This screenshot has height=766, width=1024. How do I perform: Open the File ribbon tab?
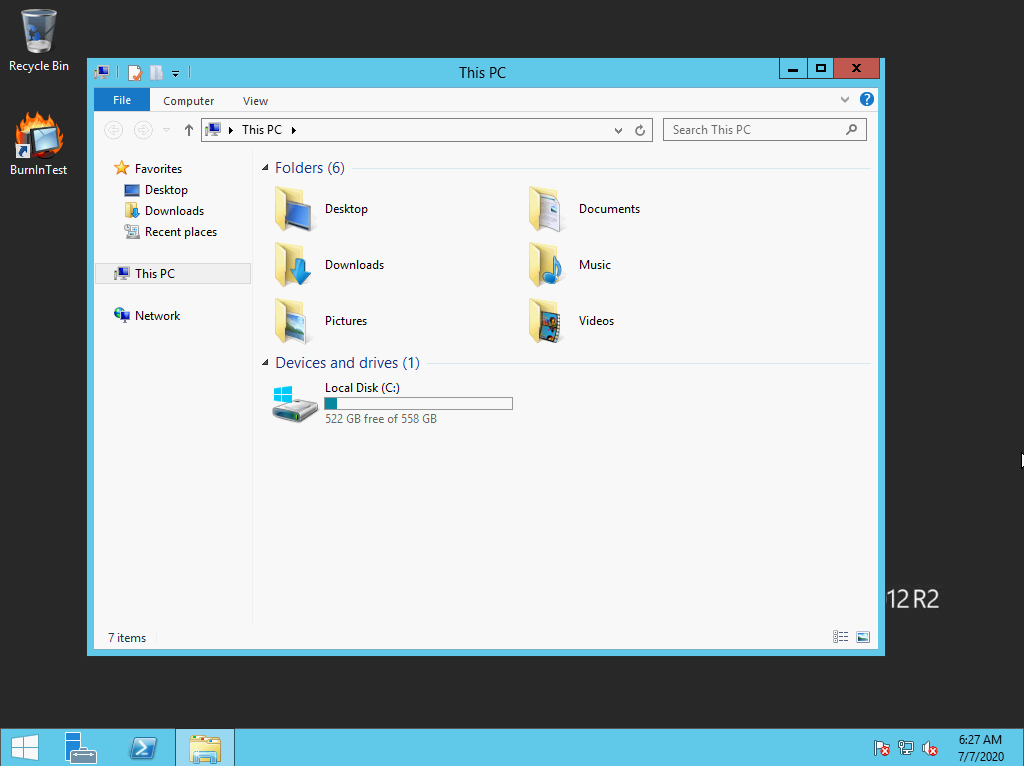pyautogui.click(x=122, y=100)
